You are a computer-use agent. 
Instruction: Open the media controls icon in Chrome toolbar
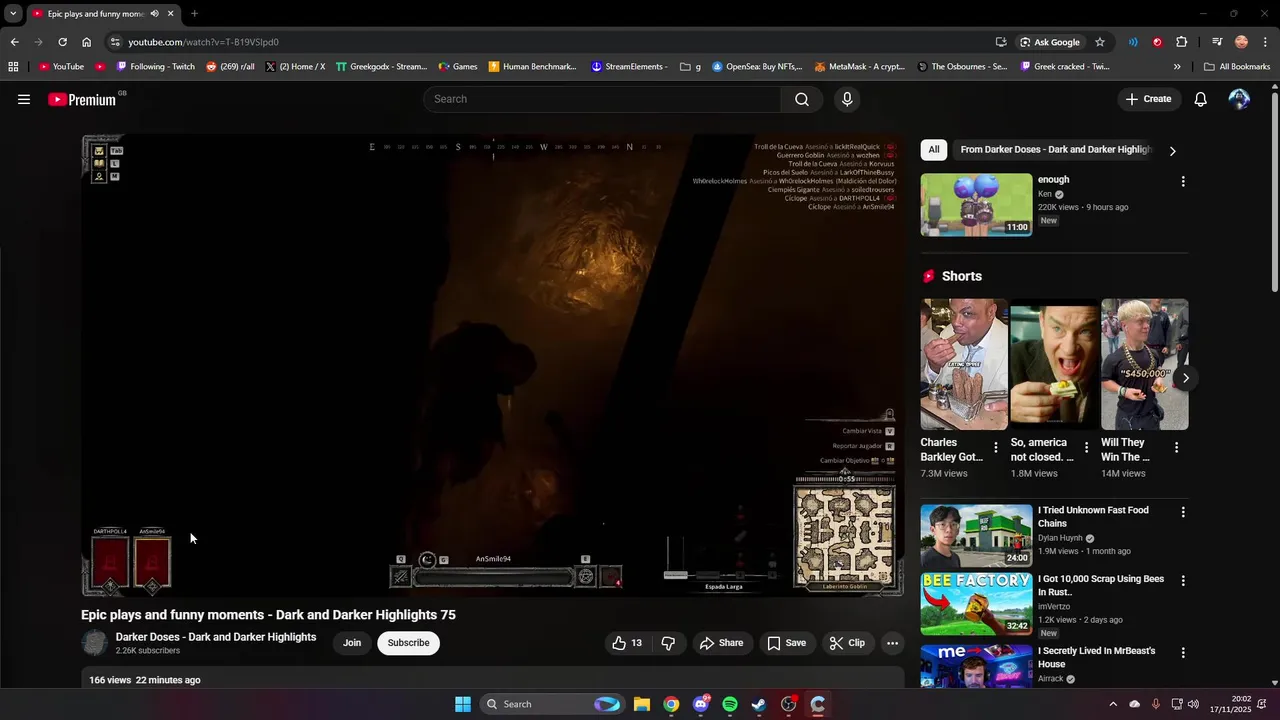coord(1217,42)
